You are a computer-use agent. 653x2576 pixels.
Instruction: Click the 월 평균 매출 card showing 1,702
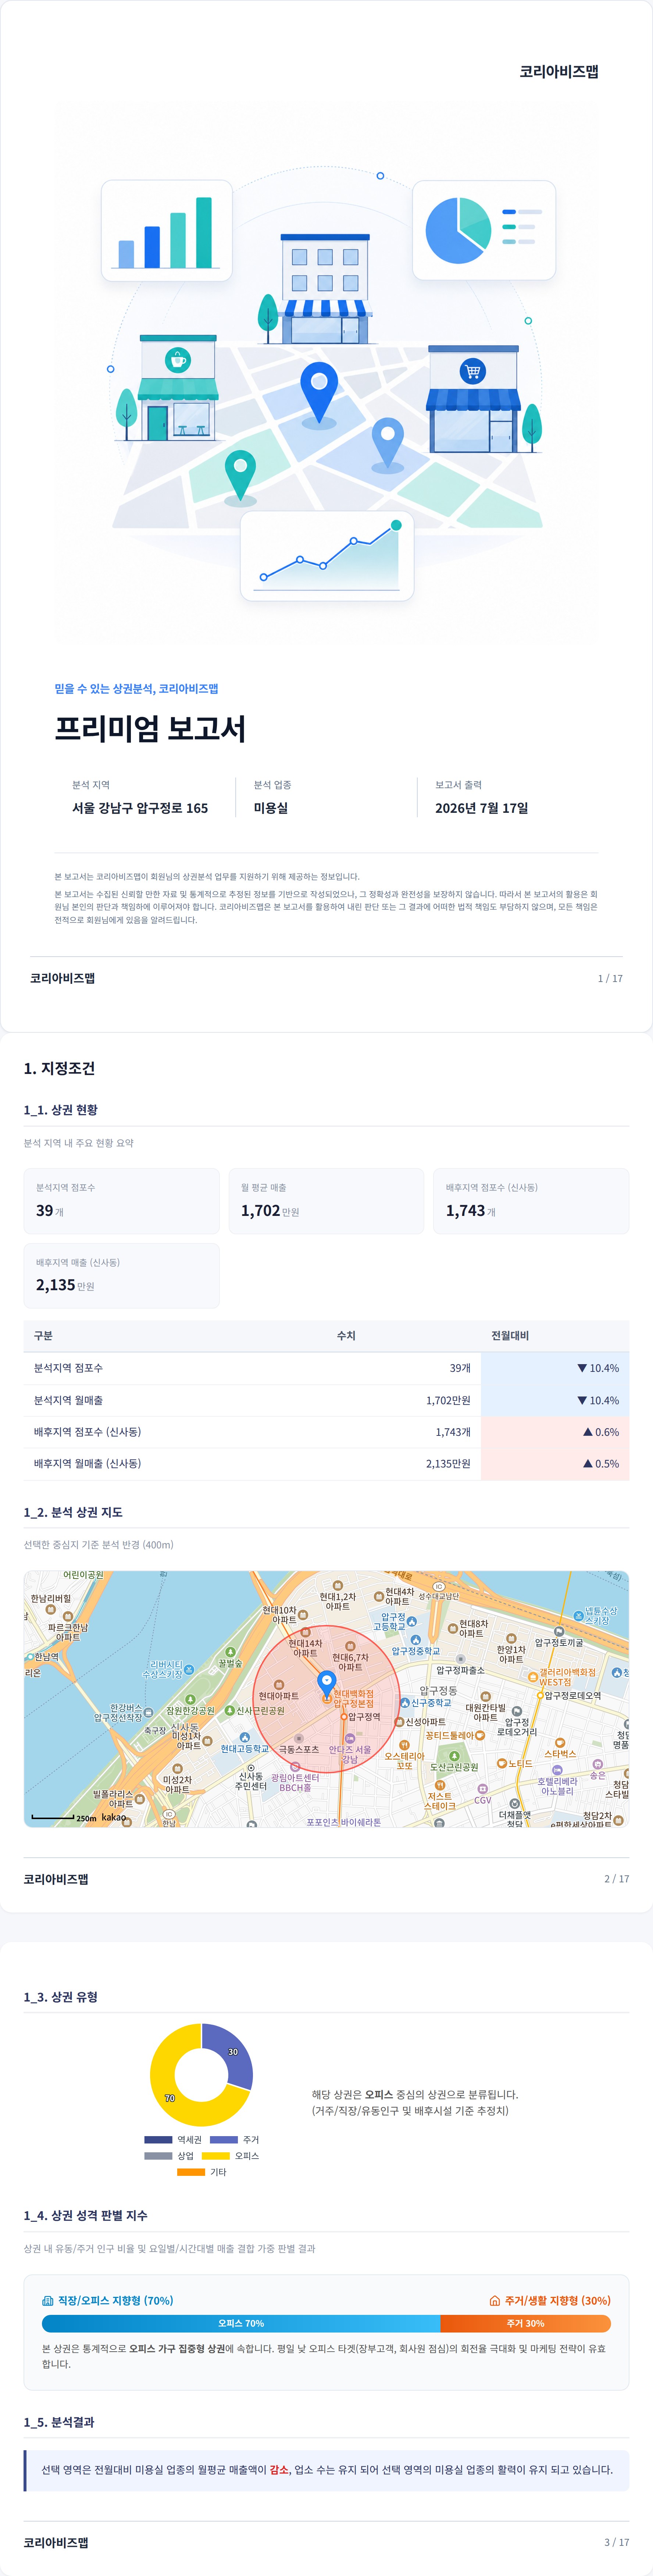click(x=326, y=1201)
